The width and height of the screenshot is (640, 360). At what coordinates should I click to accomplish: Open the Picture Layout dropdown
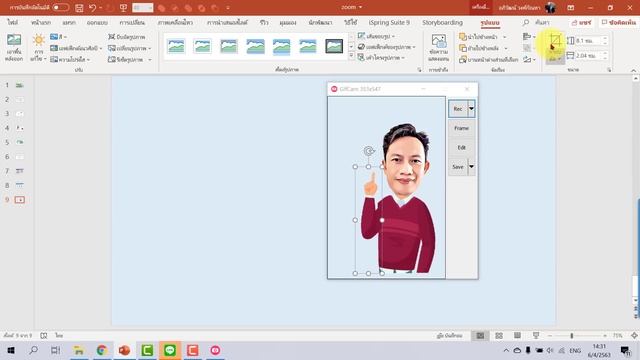[x=381, y=58]
